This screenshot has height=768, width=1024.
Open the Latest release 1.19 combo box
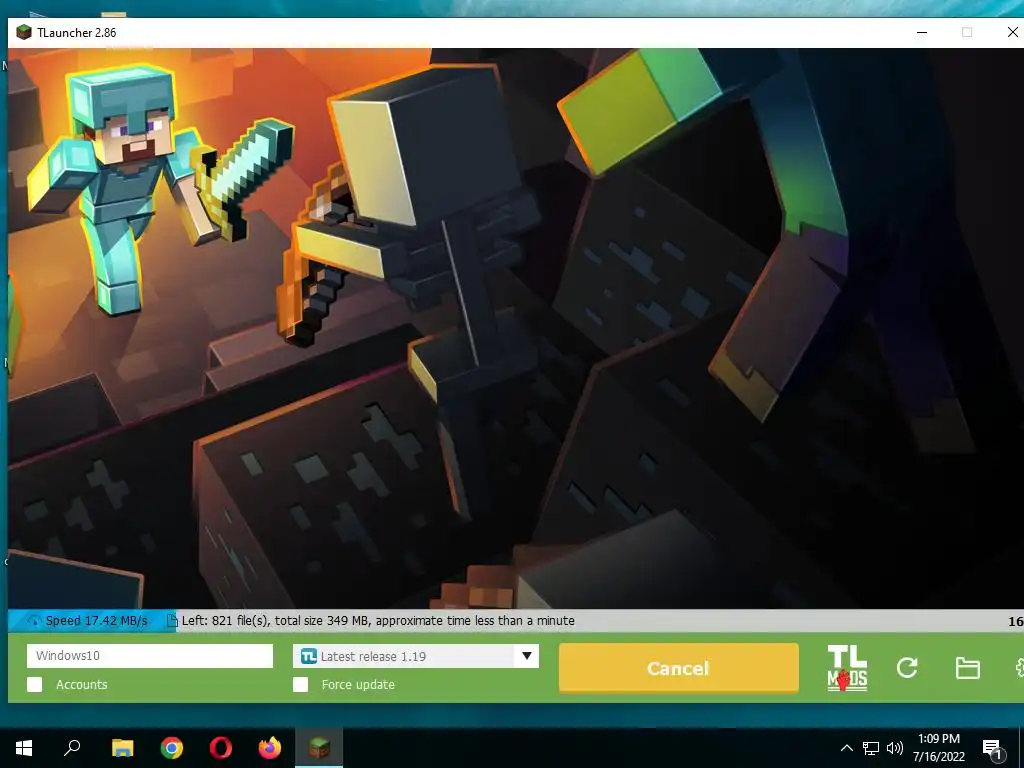click(x=416, y=656)
